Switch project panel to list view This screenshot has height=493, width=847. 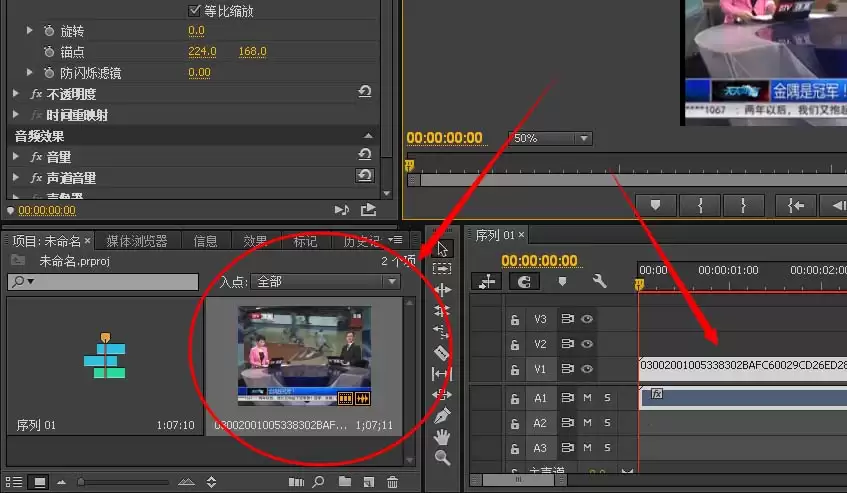(x=14, y=482)
